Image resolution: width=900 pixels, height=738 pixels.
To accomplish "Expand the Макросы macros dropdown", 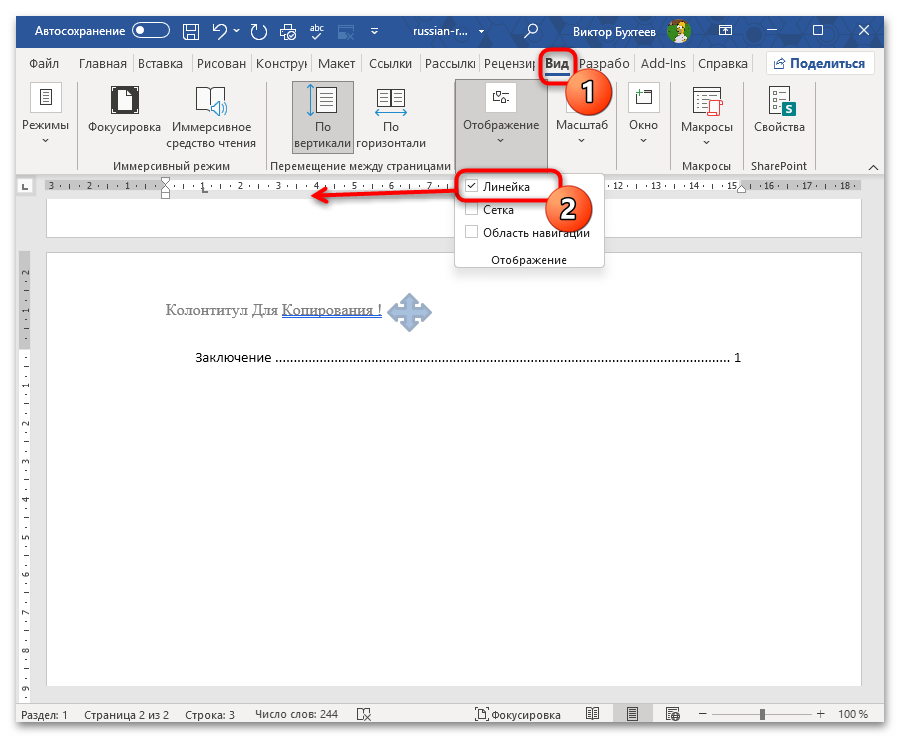I will tap(707, 116).
